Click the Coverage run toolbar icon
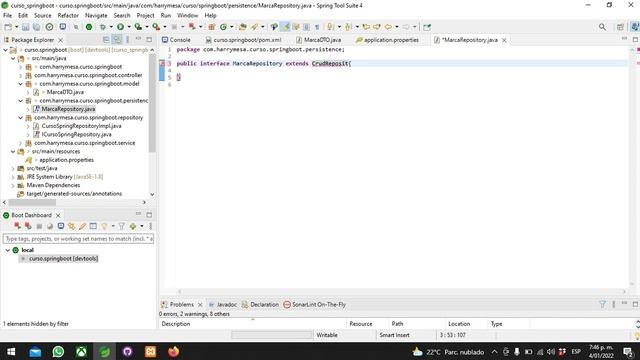The height and width of the screenshot is (360, 640). [138, 27]
